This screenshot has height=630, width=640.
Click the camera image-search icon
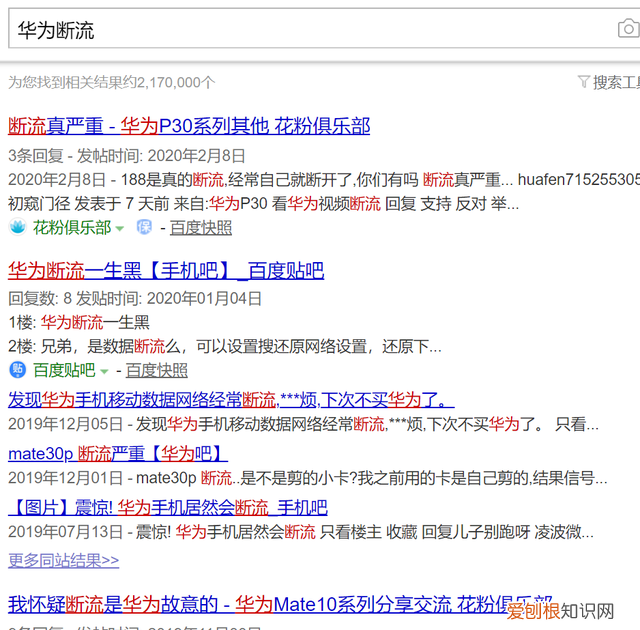(x=629, y=29)
